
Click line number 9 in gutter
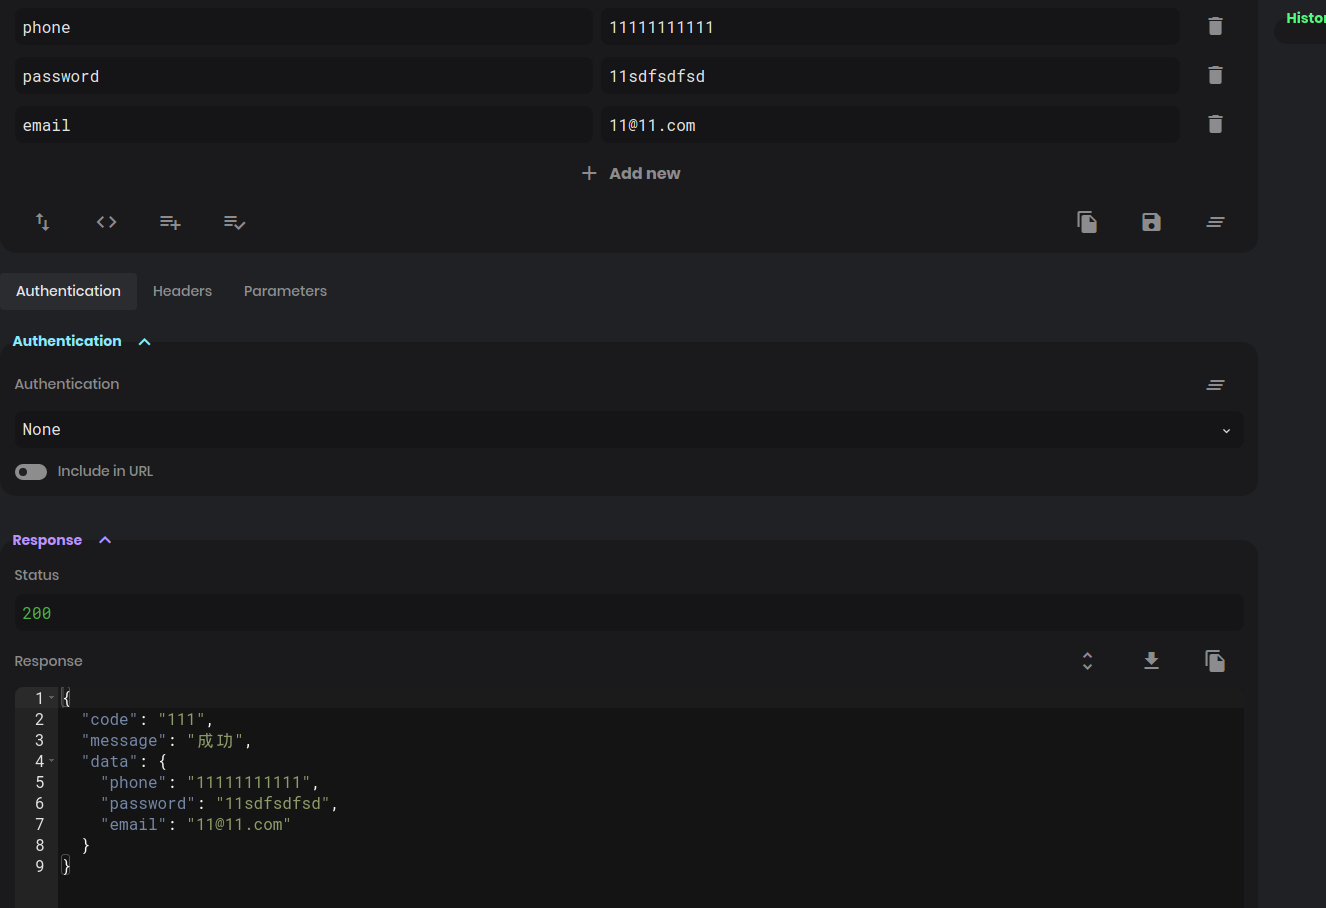40,866
